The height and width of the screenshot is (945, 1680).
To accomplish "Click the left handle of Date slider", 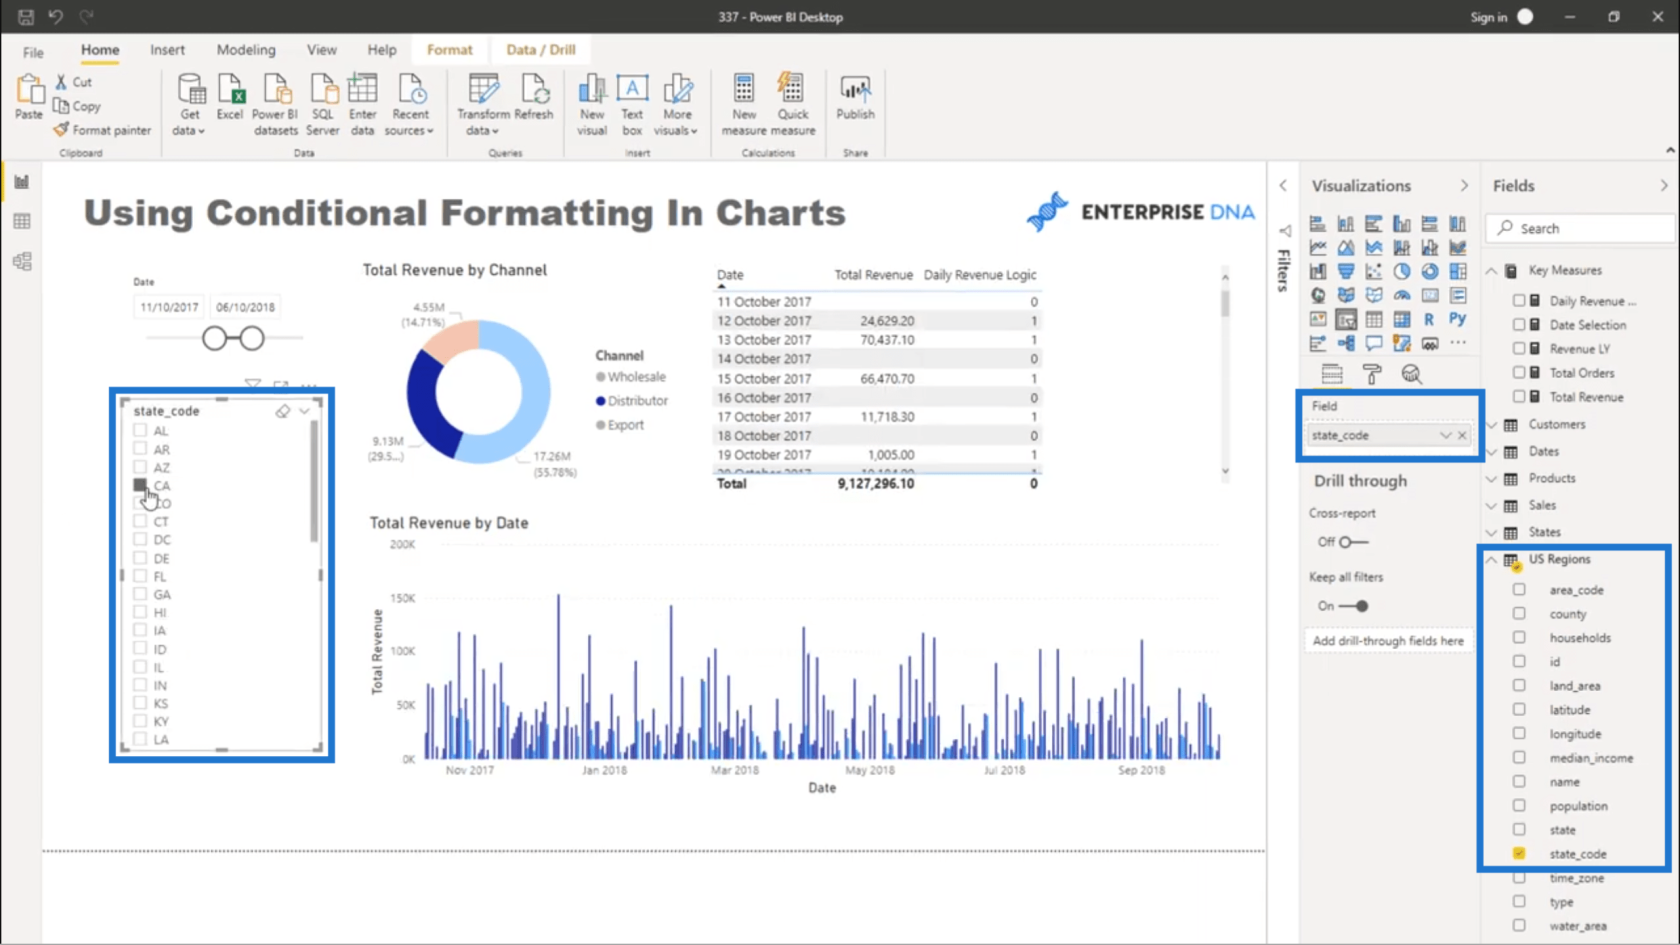I will tap(214, 339).
